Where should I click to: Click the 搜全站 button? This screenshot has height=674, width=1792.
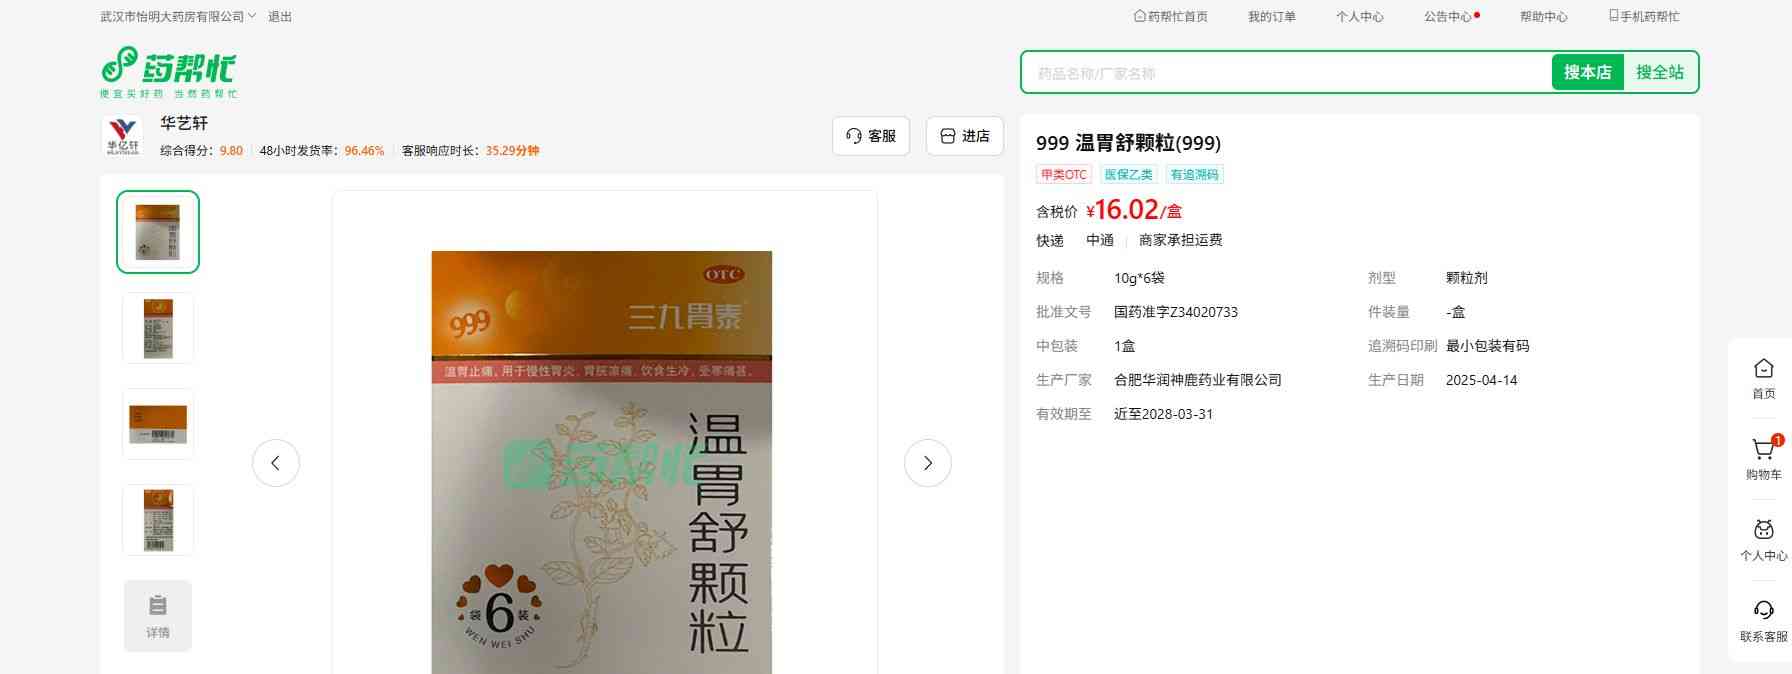tap(1659, 72)
